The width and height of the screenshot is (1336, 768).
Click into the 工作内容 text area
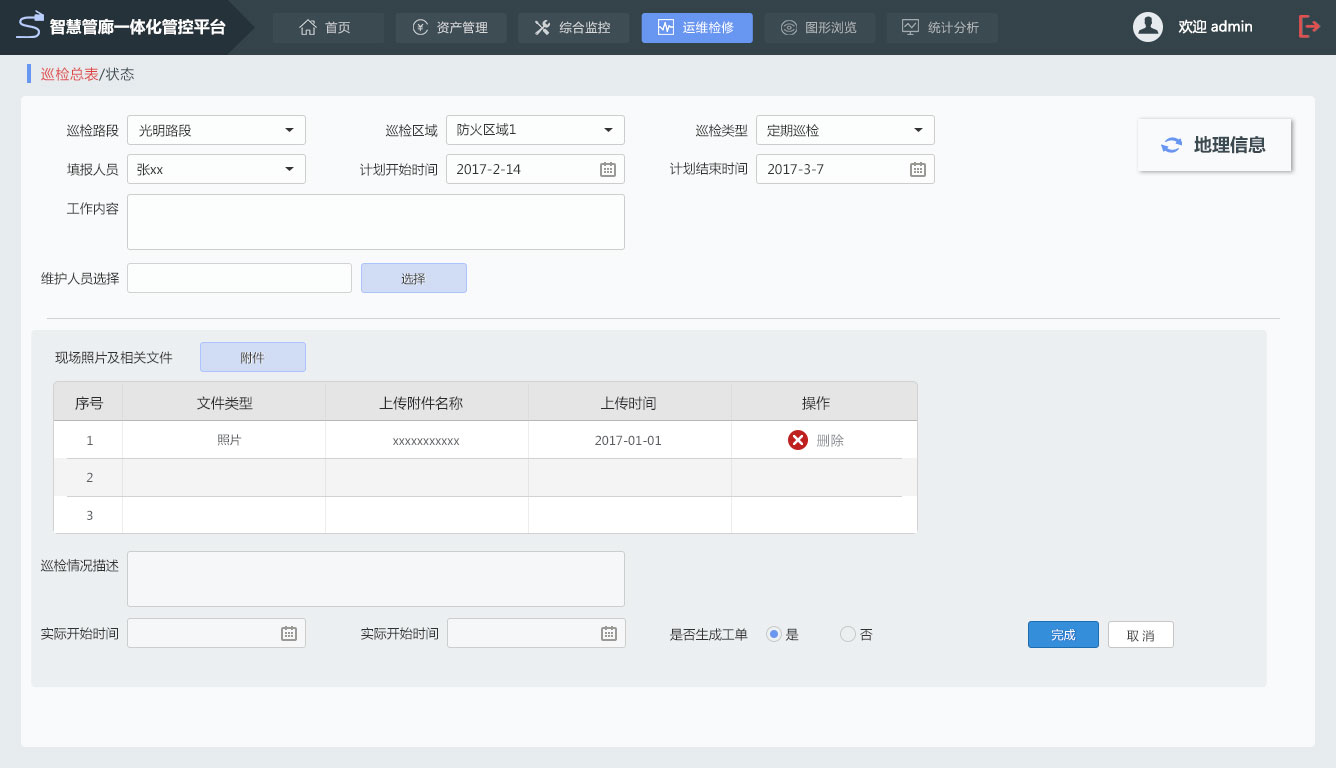[375, 222]
